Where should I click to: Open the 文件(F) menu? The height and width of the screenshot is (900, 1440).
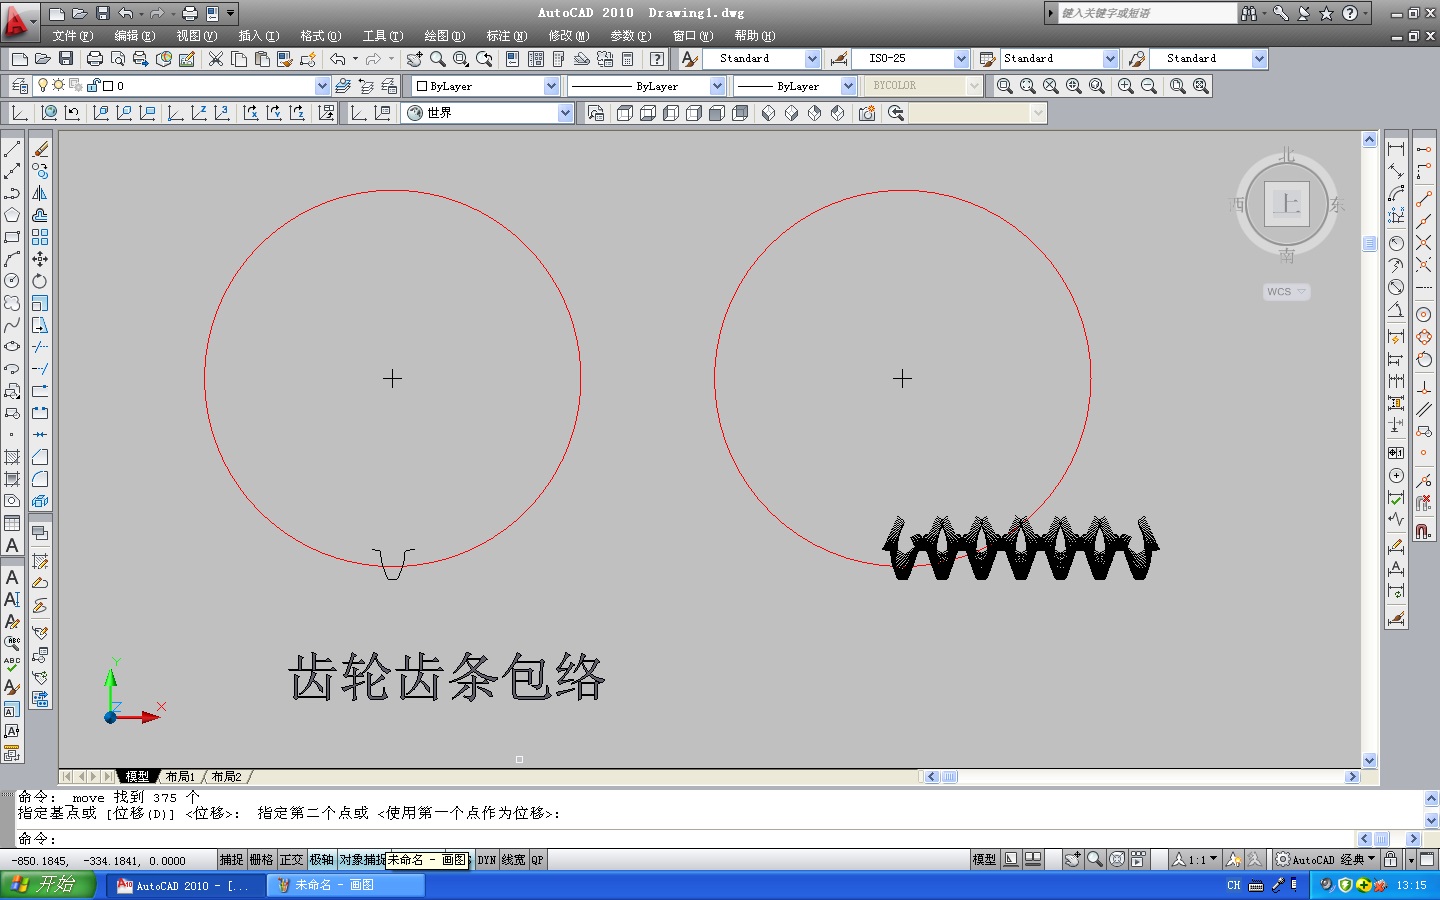(x=73, y=36)
